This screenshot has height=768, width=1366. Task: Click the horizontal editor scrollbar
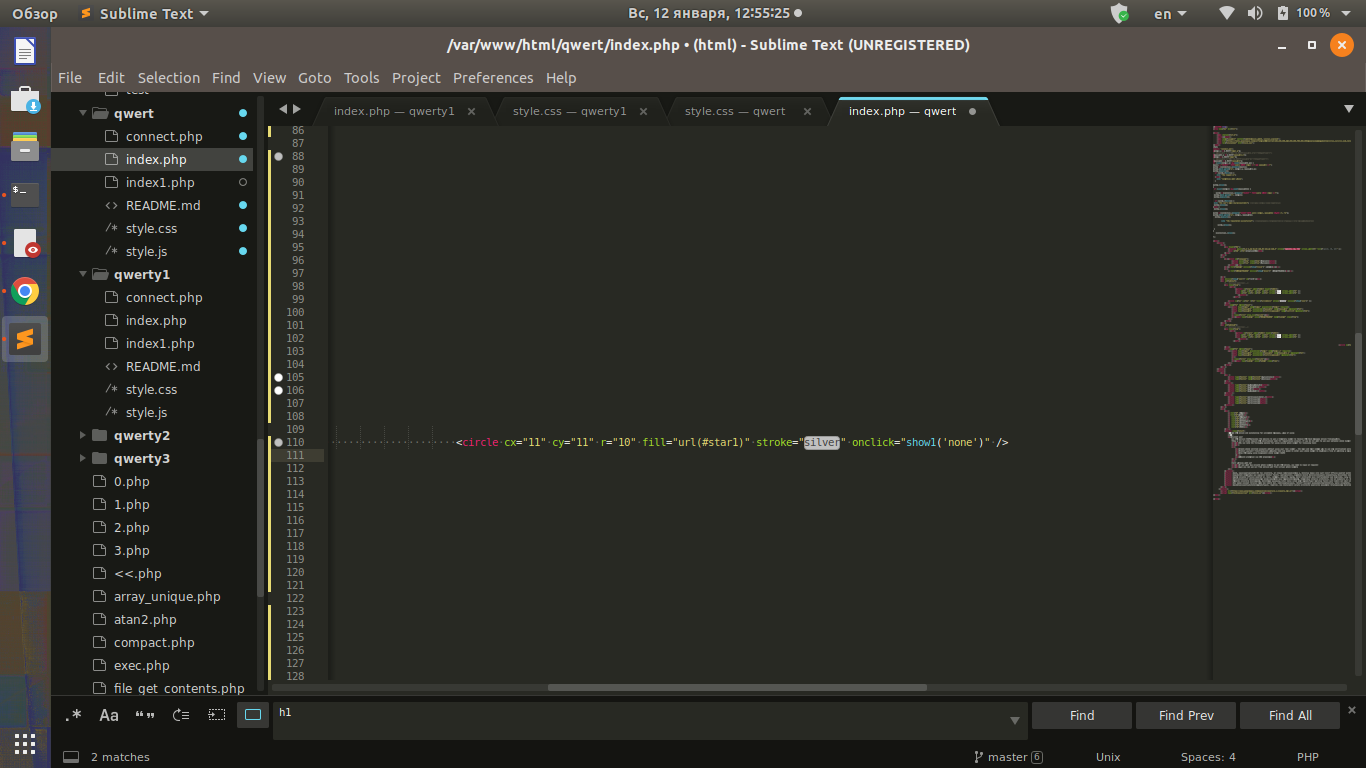[737, 687]
